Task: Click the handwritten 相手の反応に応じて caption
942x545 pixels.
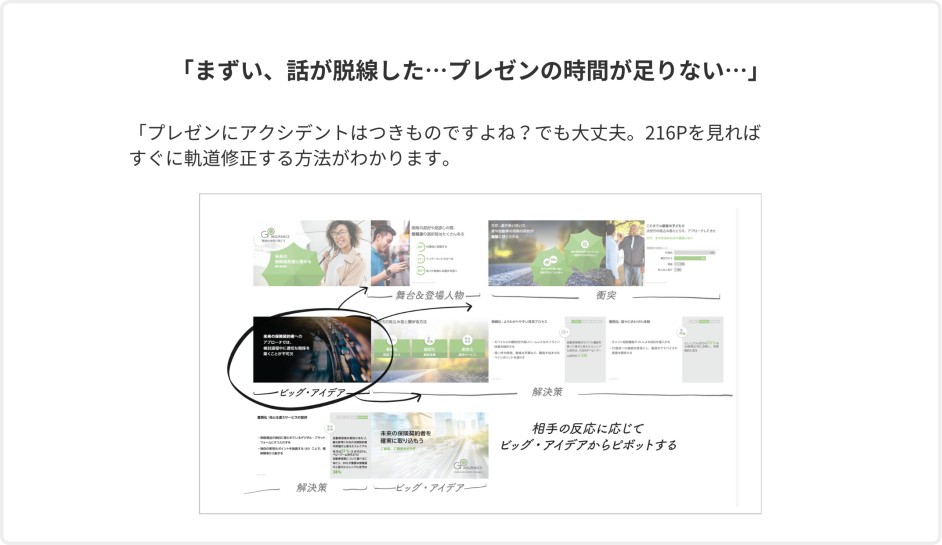Action: pyautogui.click(x=587, y=427)
